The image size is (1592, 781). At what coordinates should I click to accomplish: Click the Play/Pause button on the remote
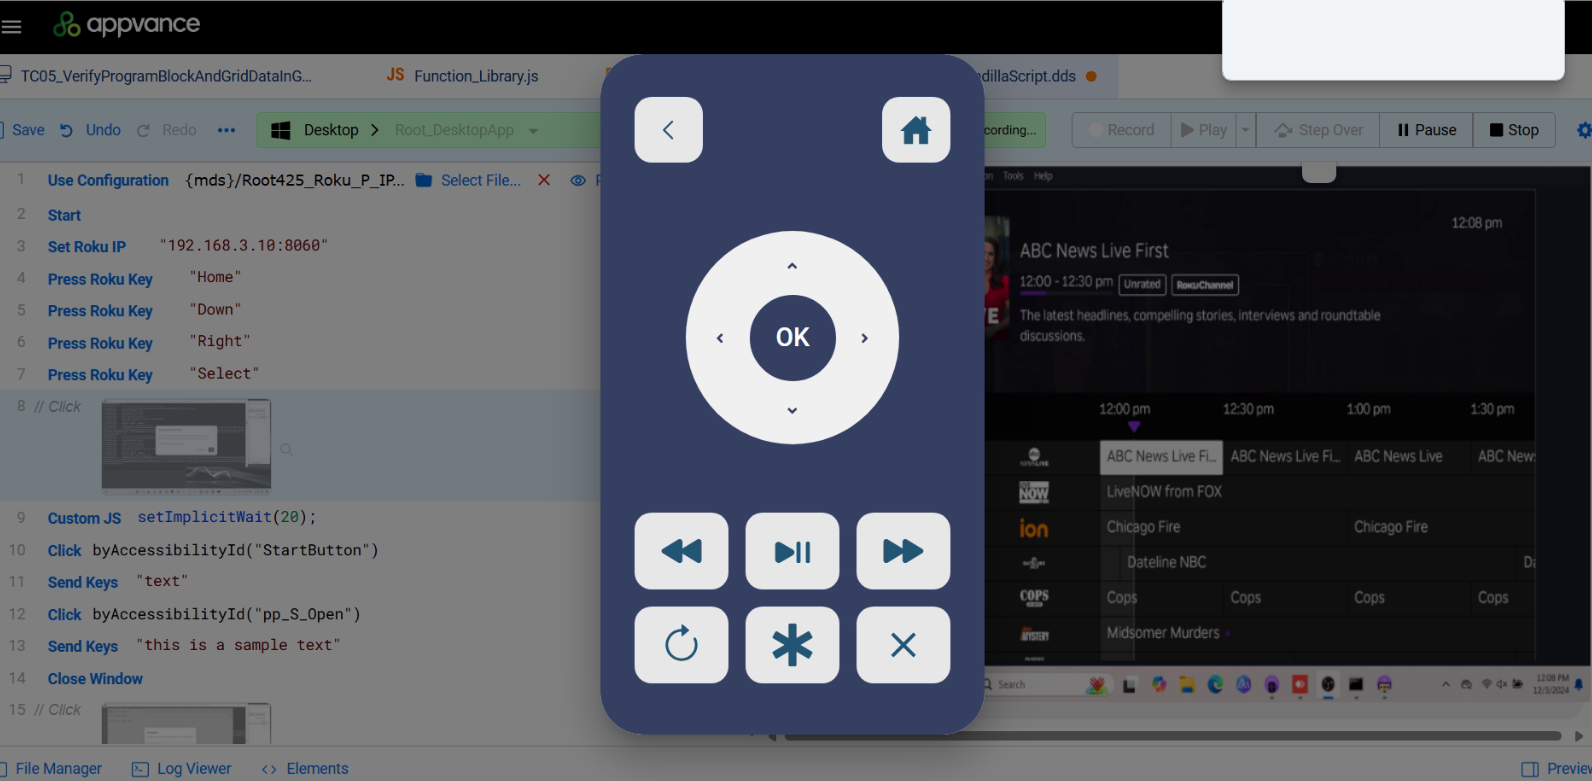(792, 551)
